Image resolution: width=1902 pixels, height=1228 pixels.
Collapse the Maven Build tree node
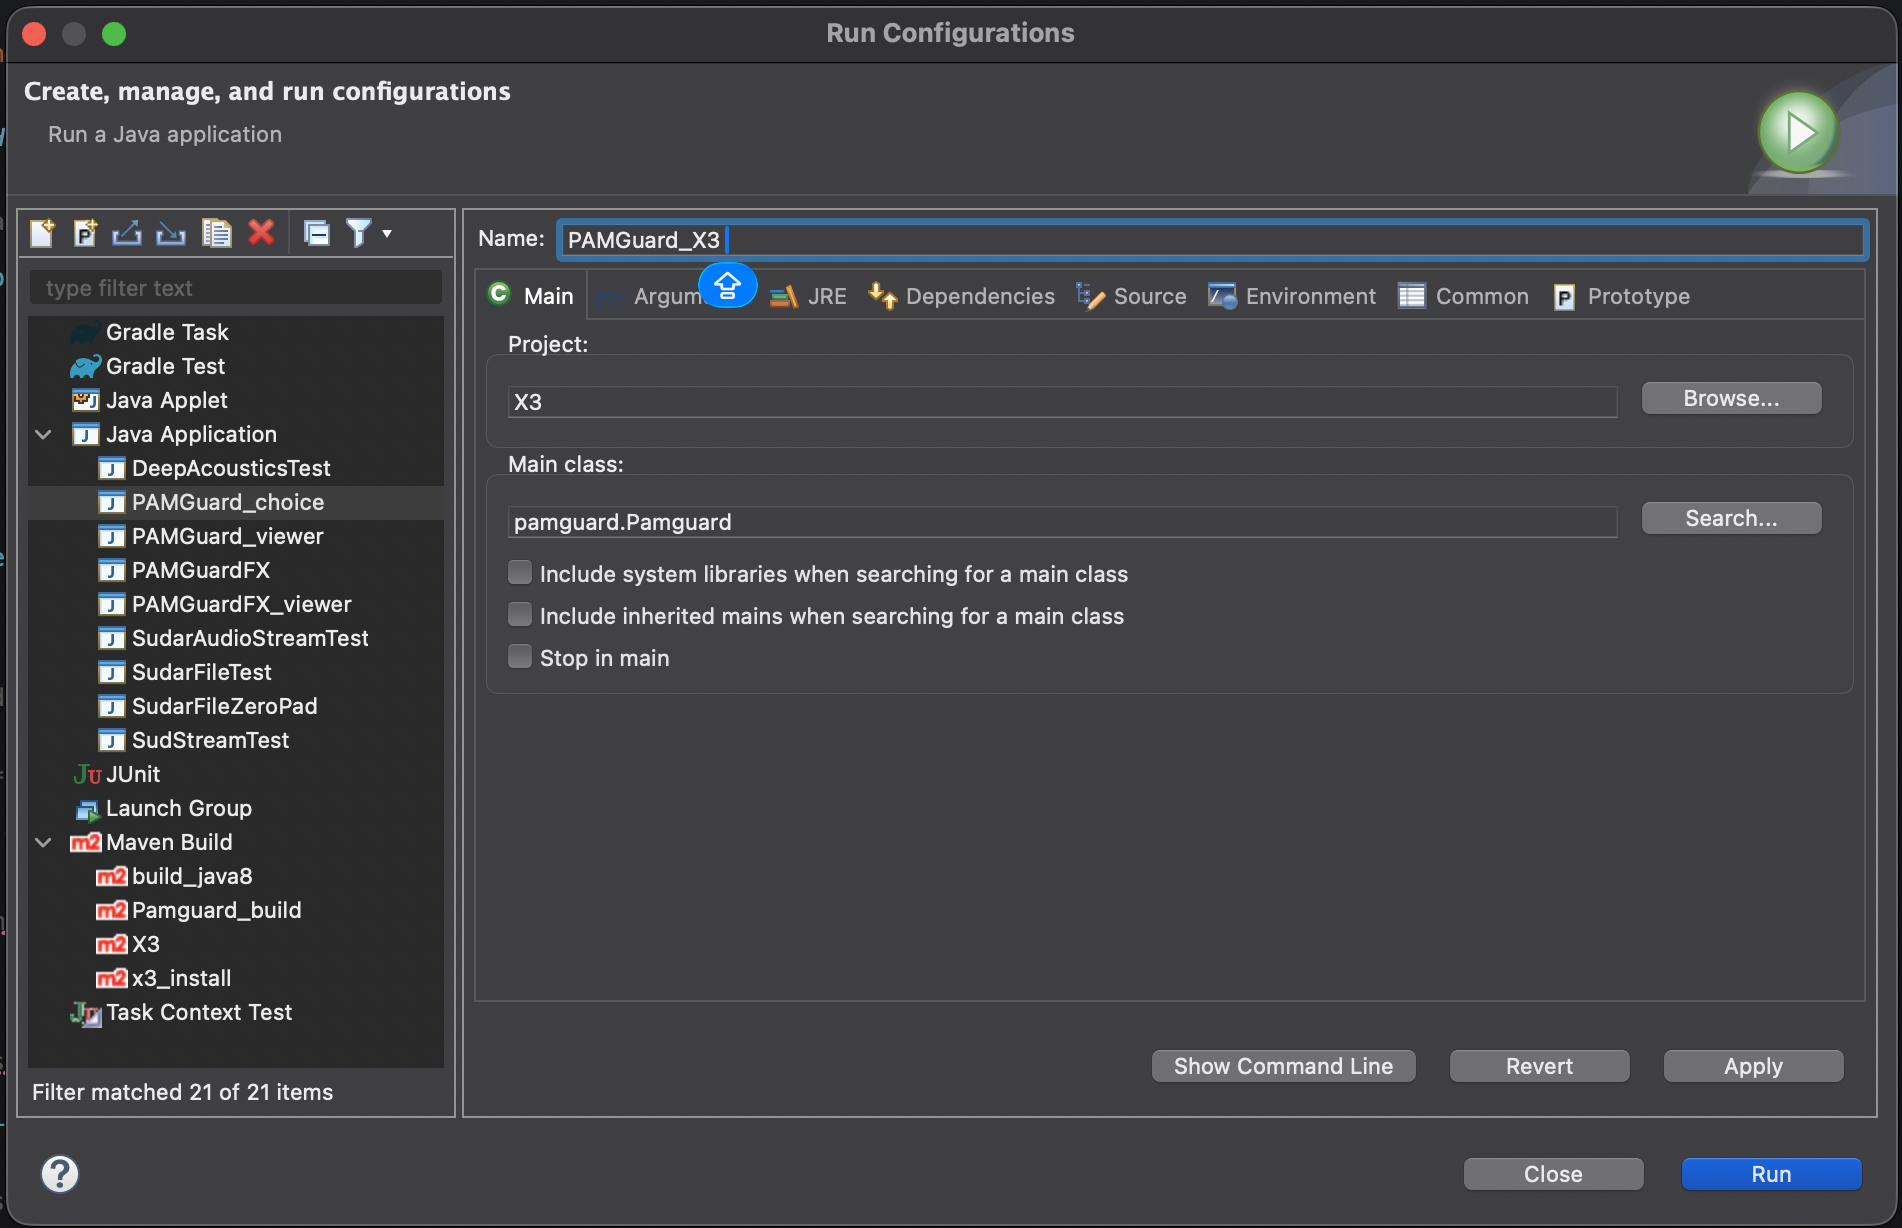click(43, 842)
